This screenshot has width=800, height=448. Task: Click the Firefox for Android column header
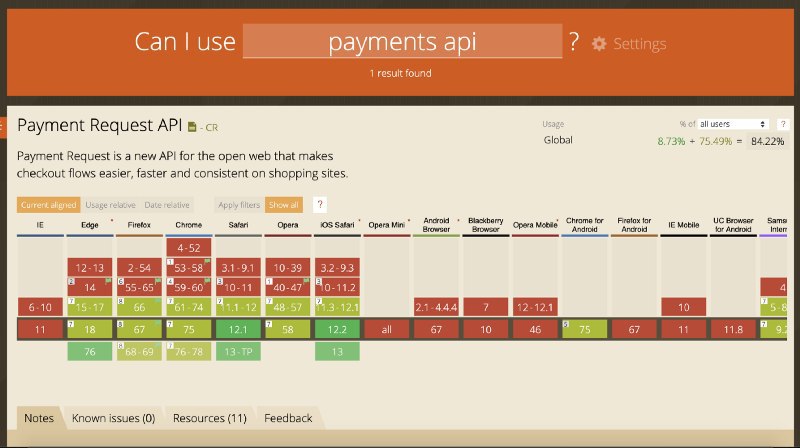(634, 225)
